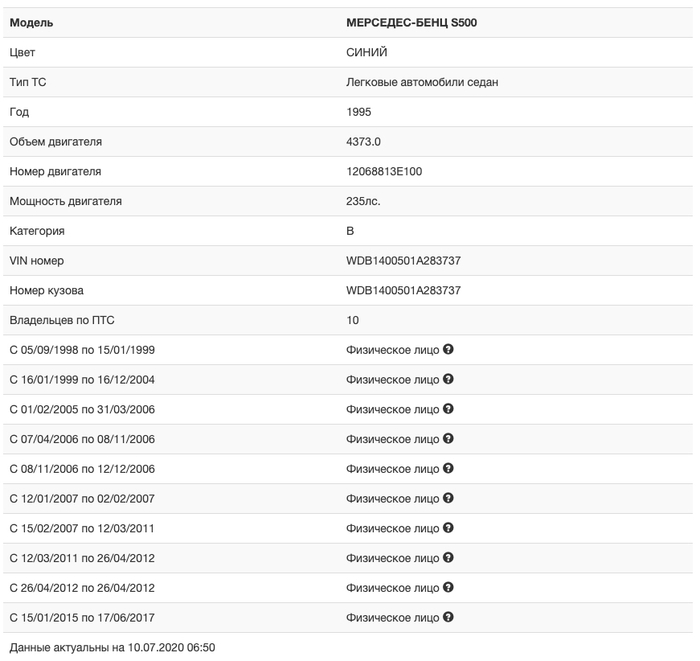Click help icon for 12/03/2011–26/04/2012 owner

(x=449, y=558)
